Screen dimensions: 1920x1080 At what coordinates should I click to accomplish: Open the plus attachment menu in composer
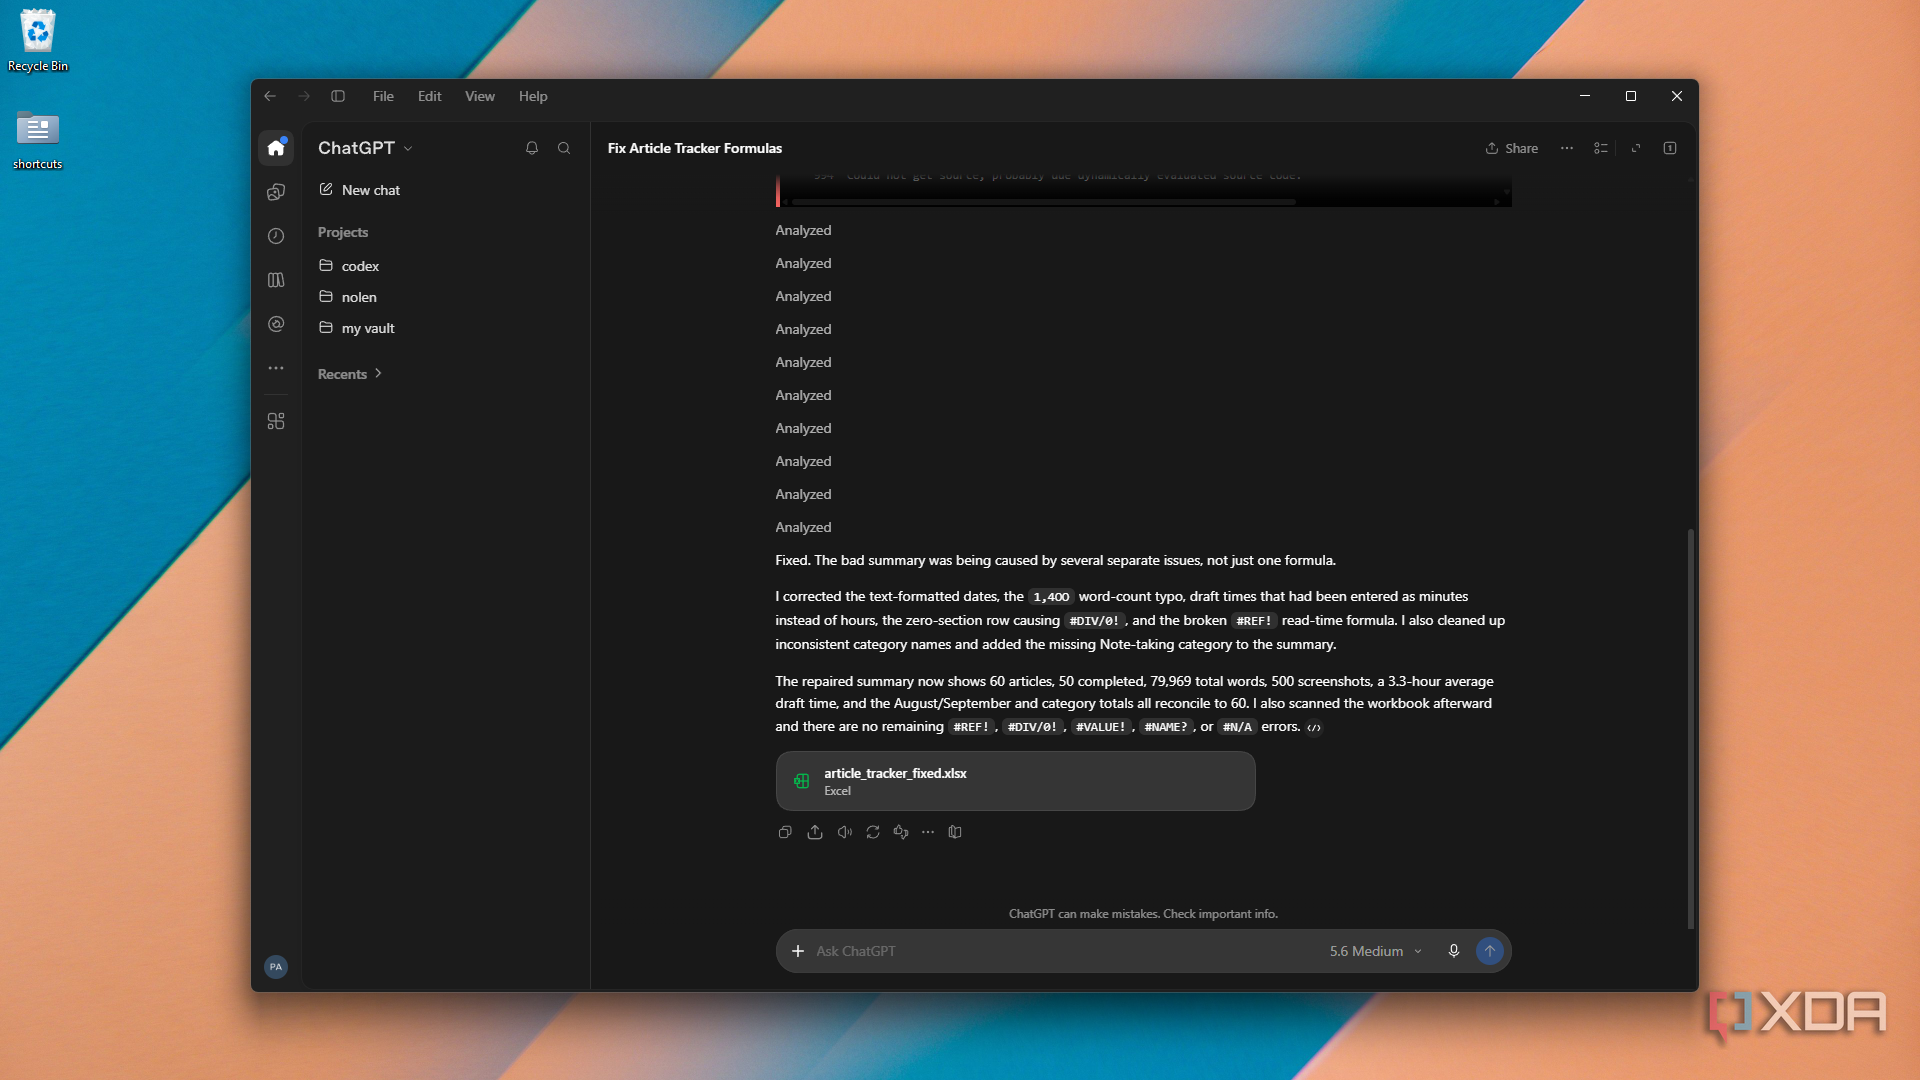coord(798,951)
